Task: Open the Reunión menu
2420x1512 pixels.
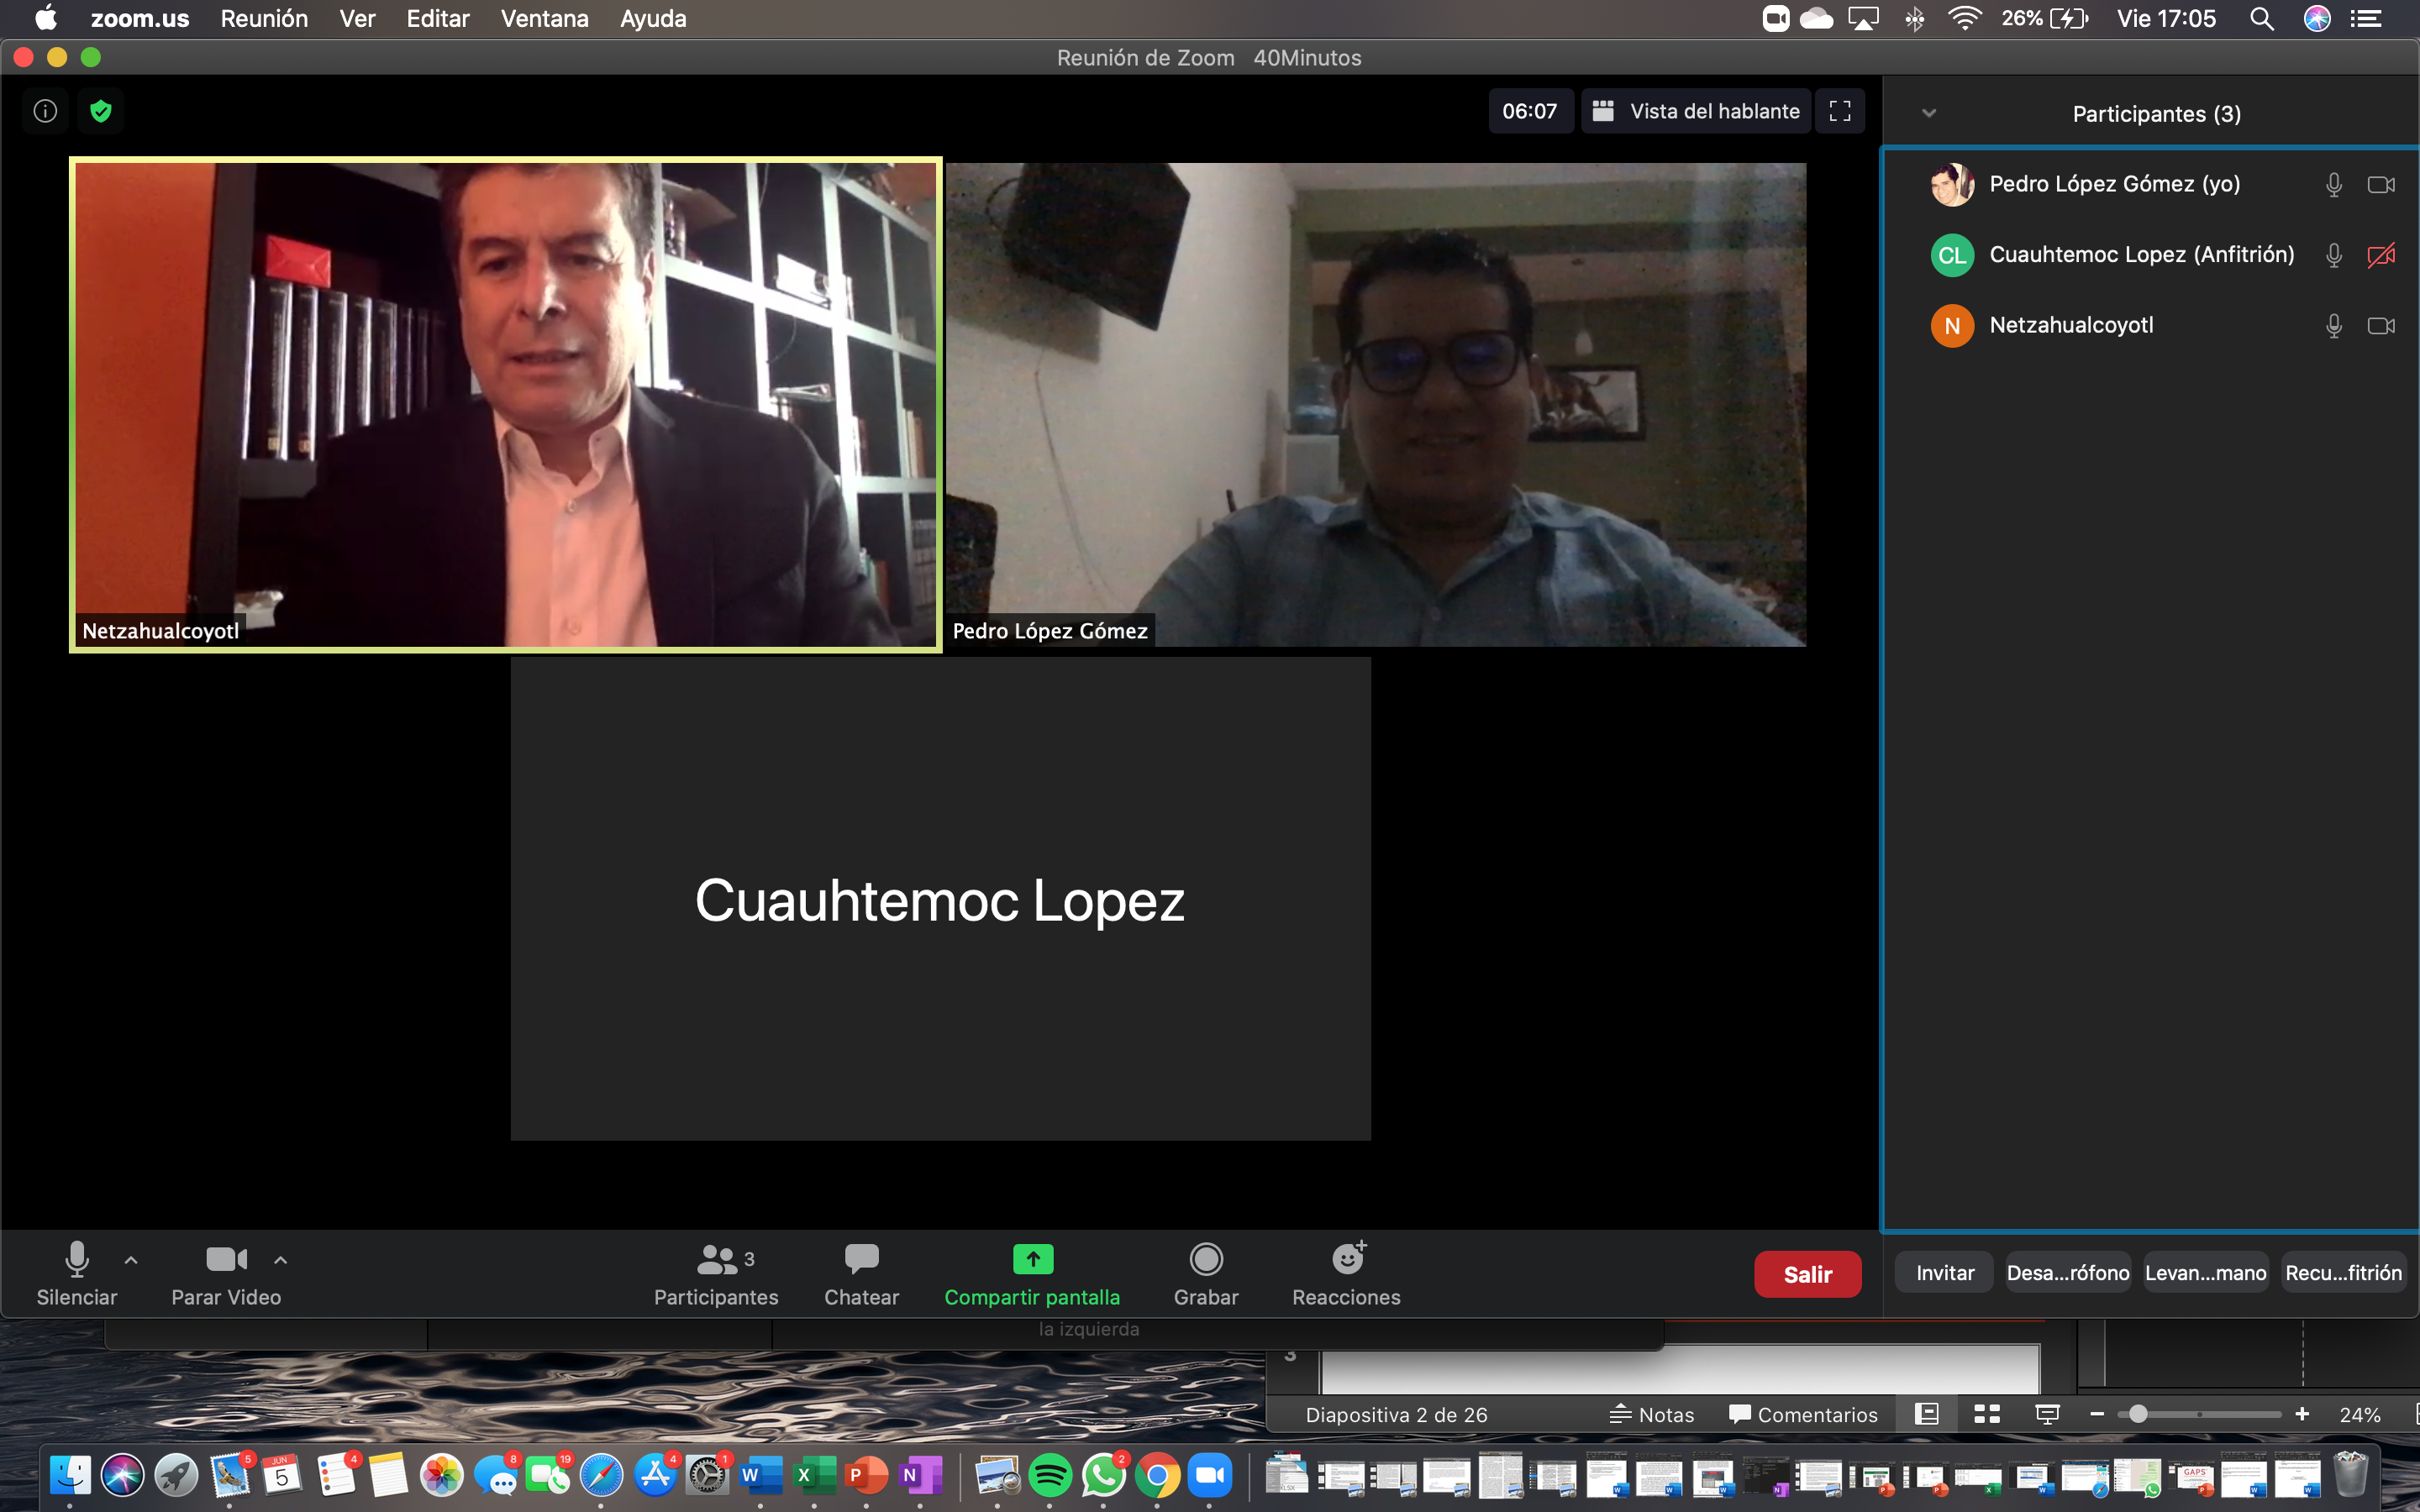Action: click(x=264, y=19)
